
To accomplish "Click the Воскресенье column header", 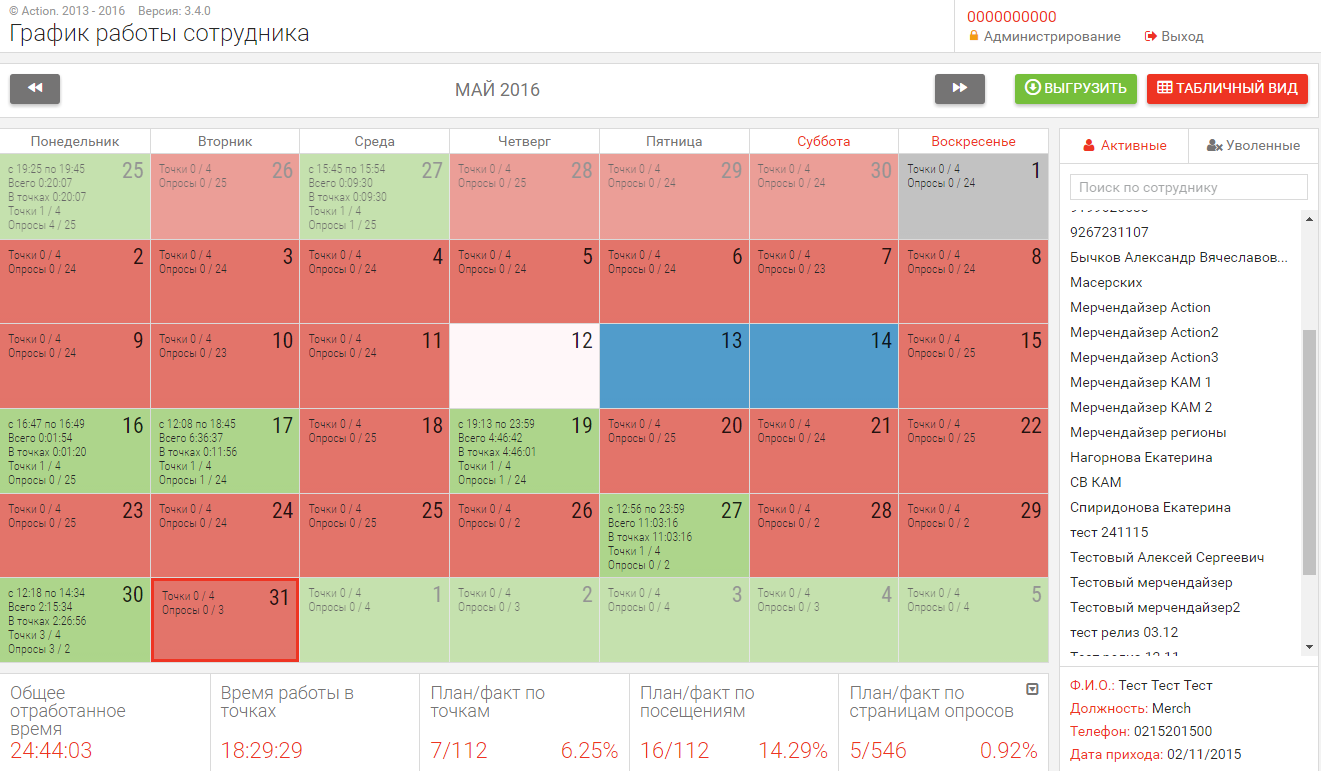I will pyautogui.click(x=973, y=141).
